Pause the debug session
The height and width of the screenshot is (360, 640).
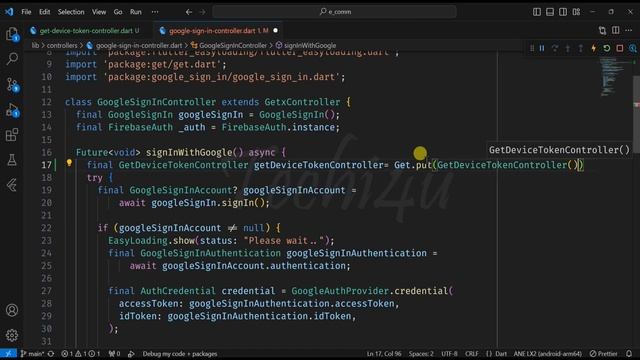pyautogui.click(x=542, y=49)
